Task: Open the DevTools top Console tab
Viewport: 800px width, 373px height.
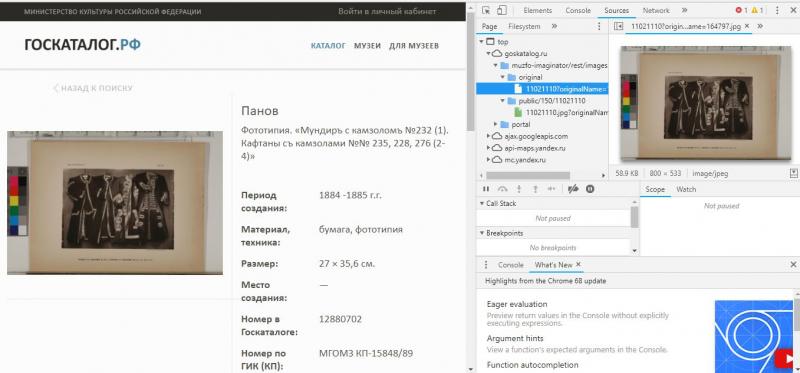Action: [578, 10]
